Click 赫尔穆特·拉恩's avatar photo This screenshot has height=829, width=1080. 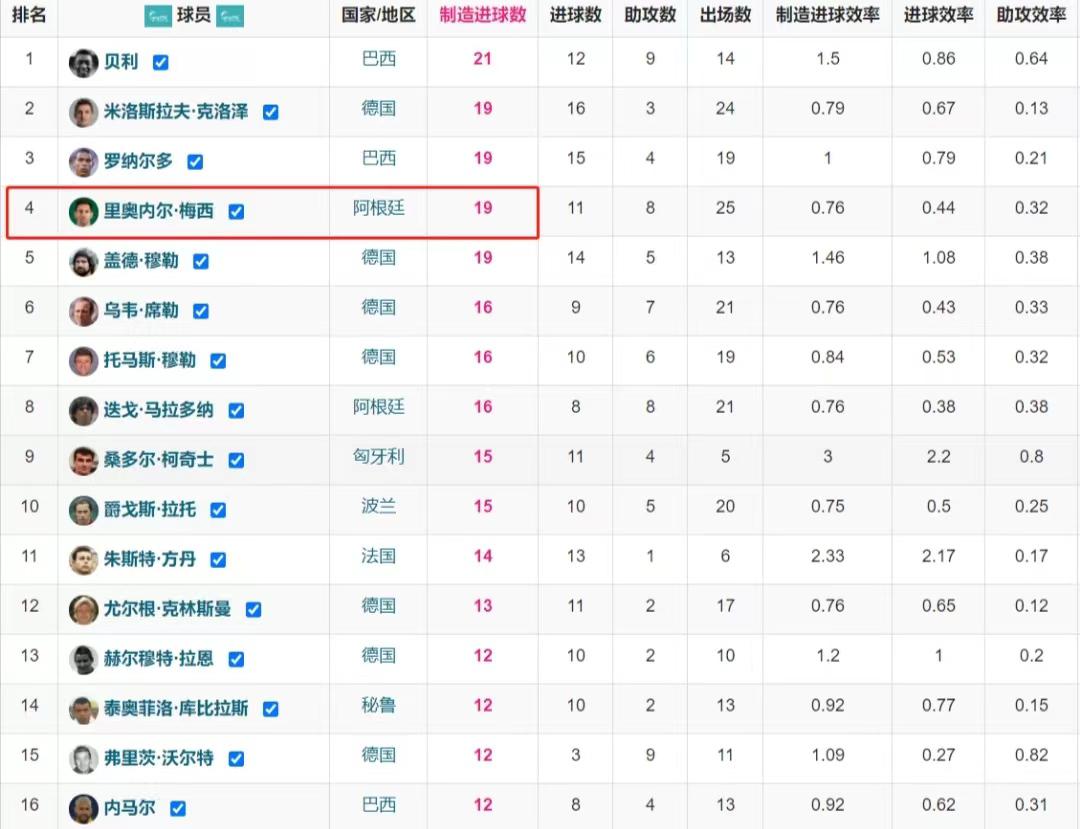(83, 659)
